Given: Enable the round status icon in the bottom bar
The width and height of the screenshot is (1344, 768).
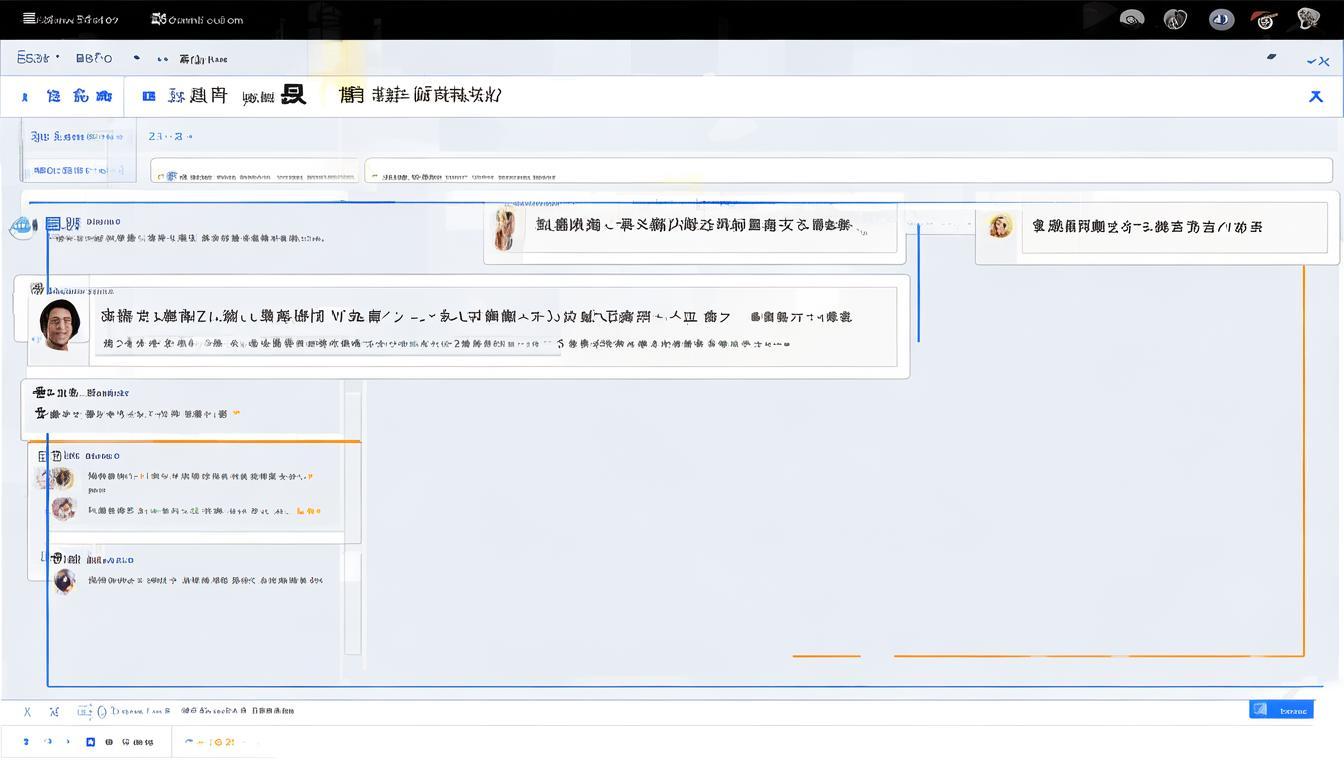Looking at the screenshot, I should pyautogui.click(x=101, y=710).
